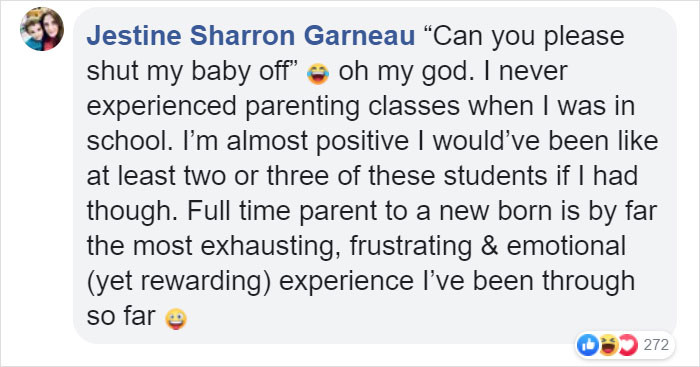Click the laughing-crying emoji after 'baby off'
Image resolution: width=700 pixels, height=367 pixels.
[x=318, y=73]
